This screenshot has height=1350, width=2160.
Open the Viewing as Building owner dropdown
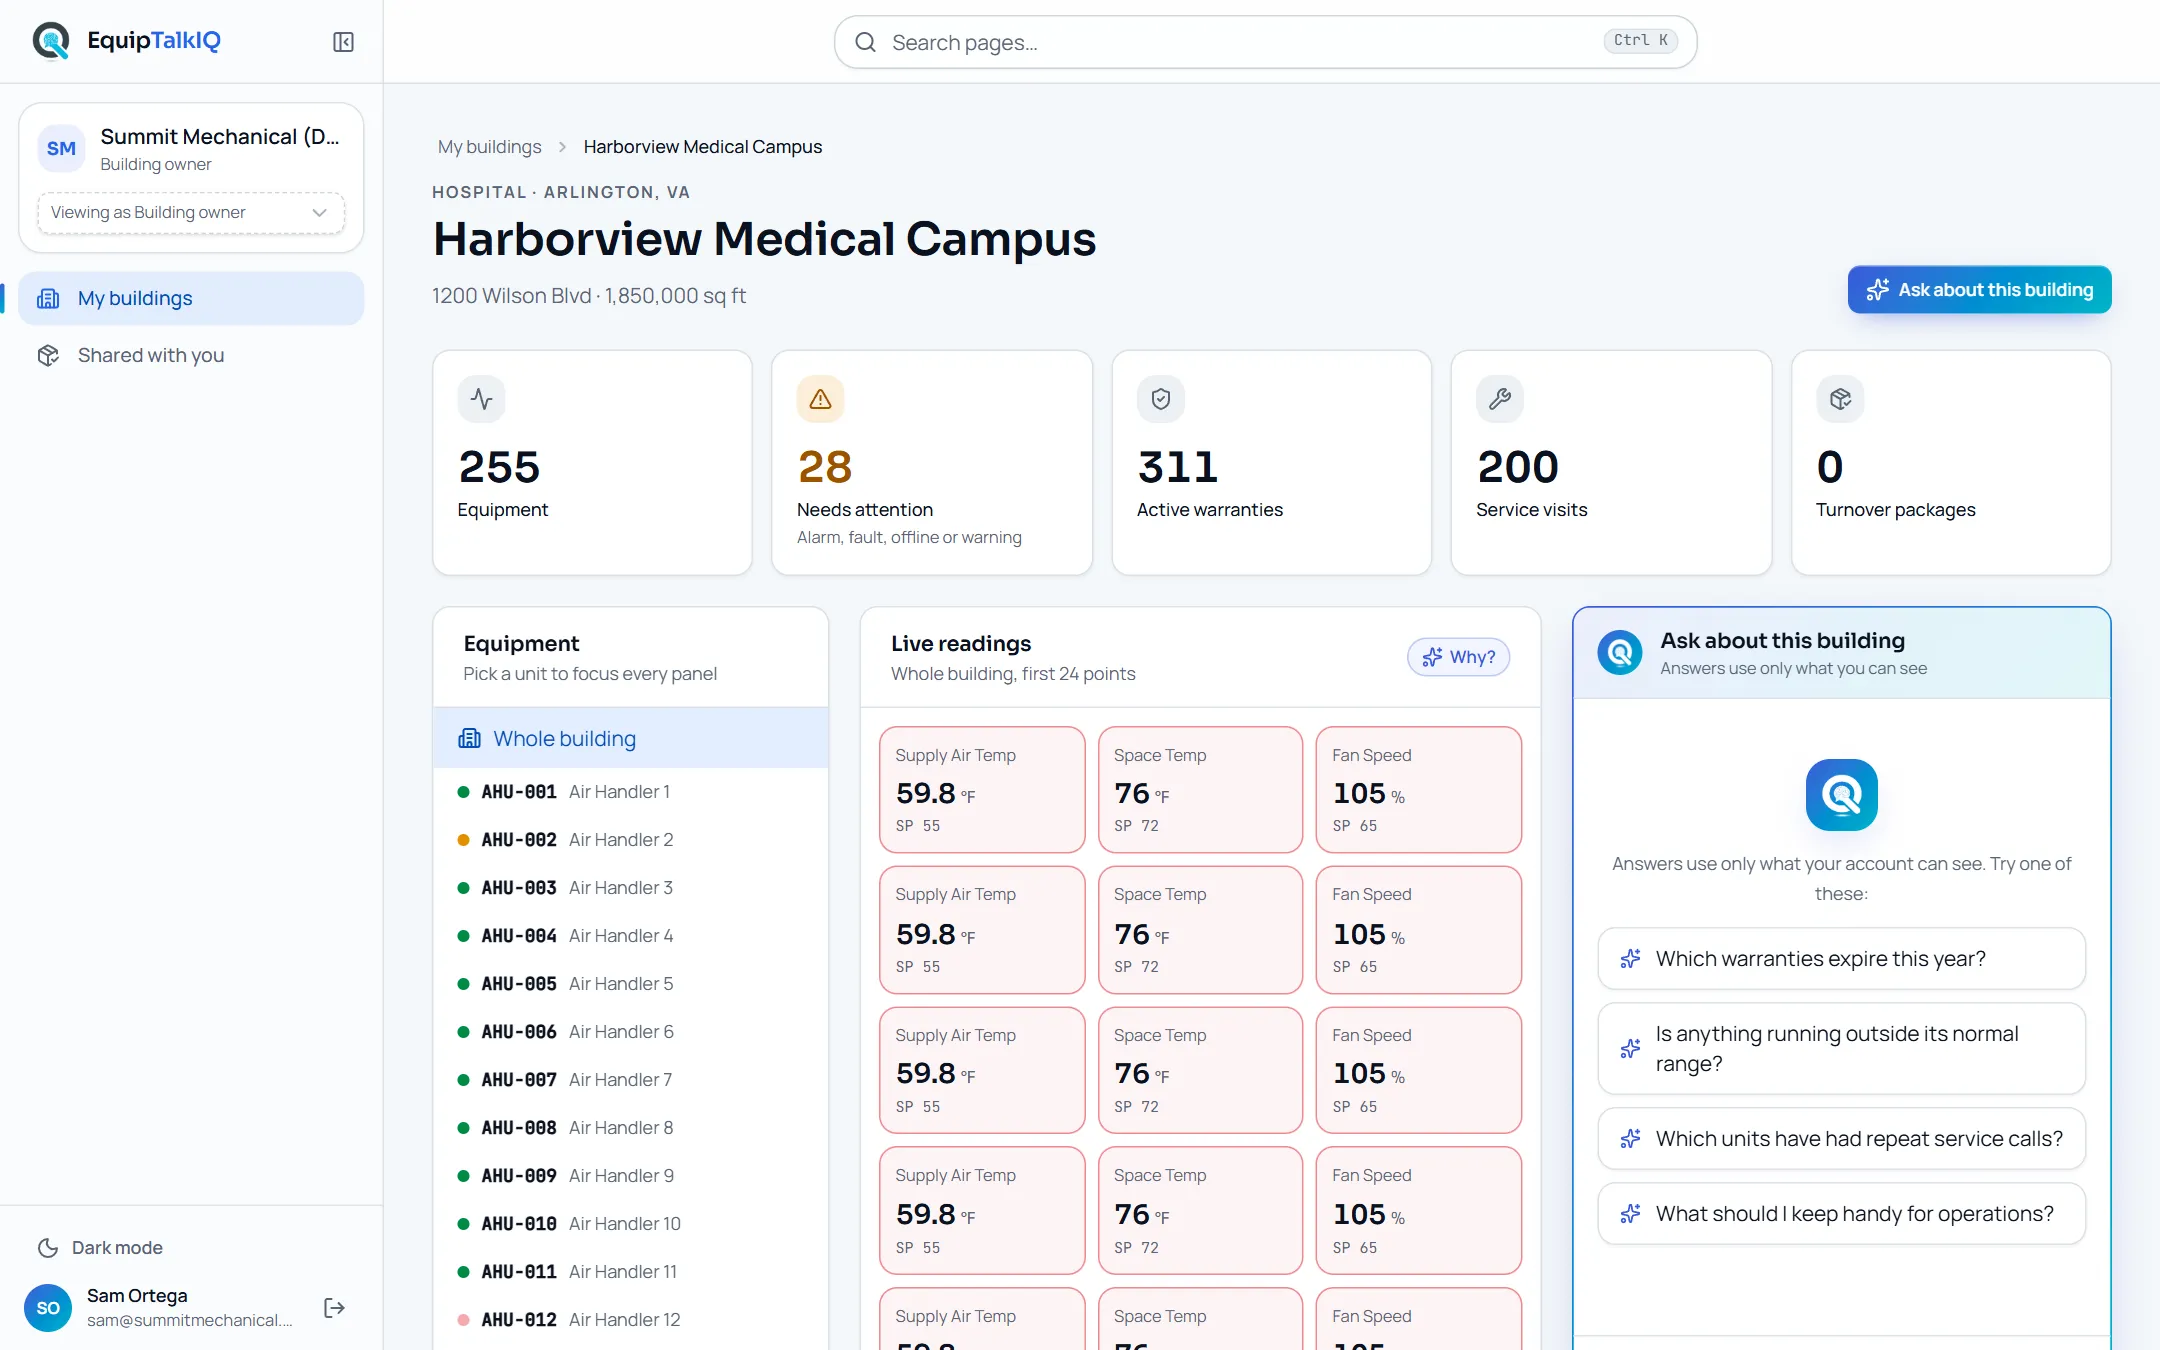tap(190, 213)
